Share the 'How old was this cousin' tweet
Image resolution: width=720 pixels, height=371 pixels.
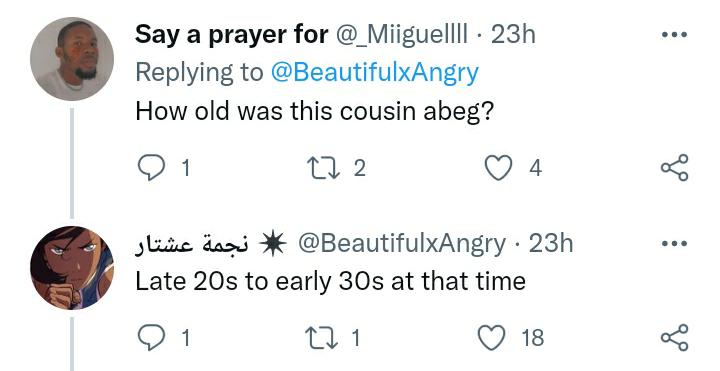(675, 168)
